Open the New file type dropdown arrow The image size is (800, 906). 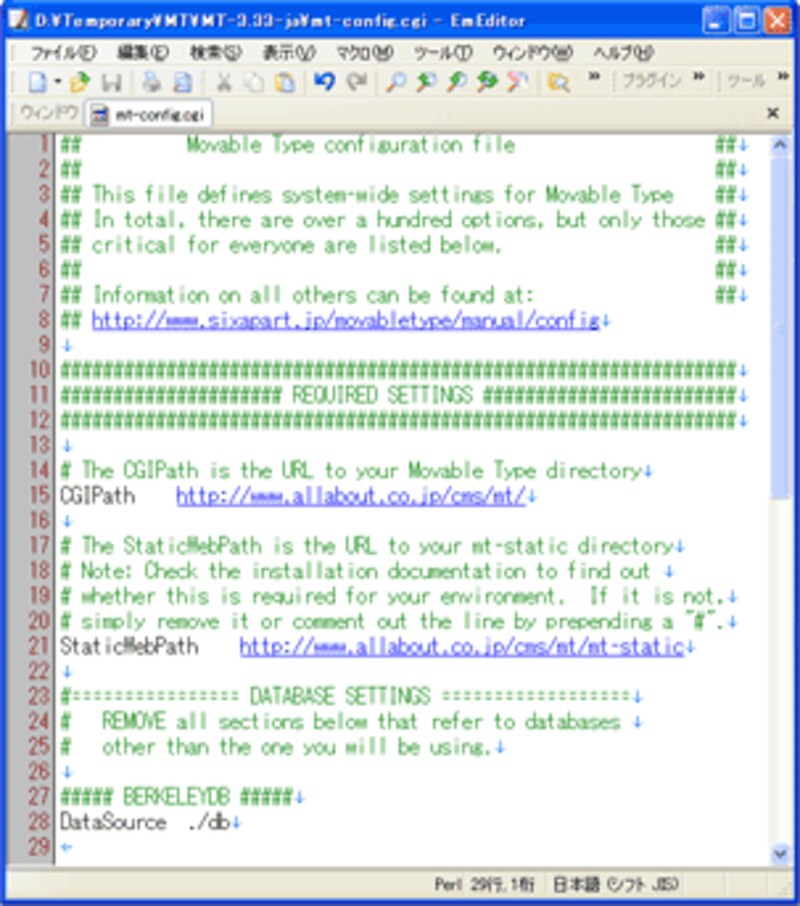pyautogui.click(x=58, y=82)
